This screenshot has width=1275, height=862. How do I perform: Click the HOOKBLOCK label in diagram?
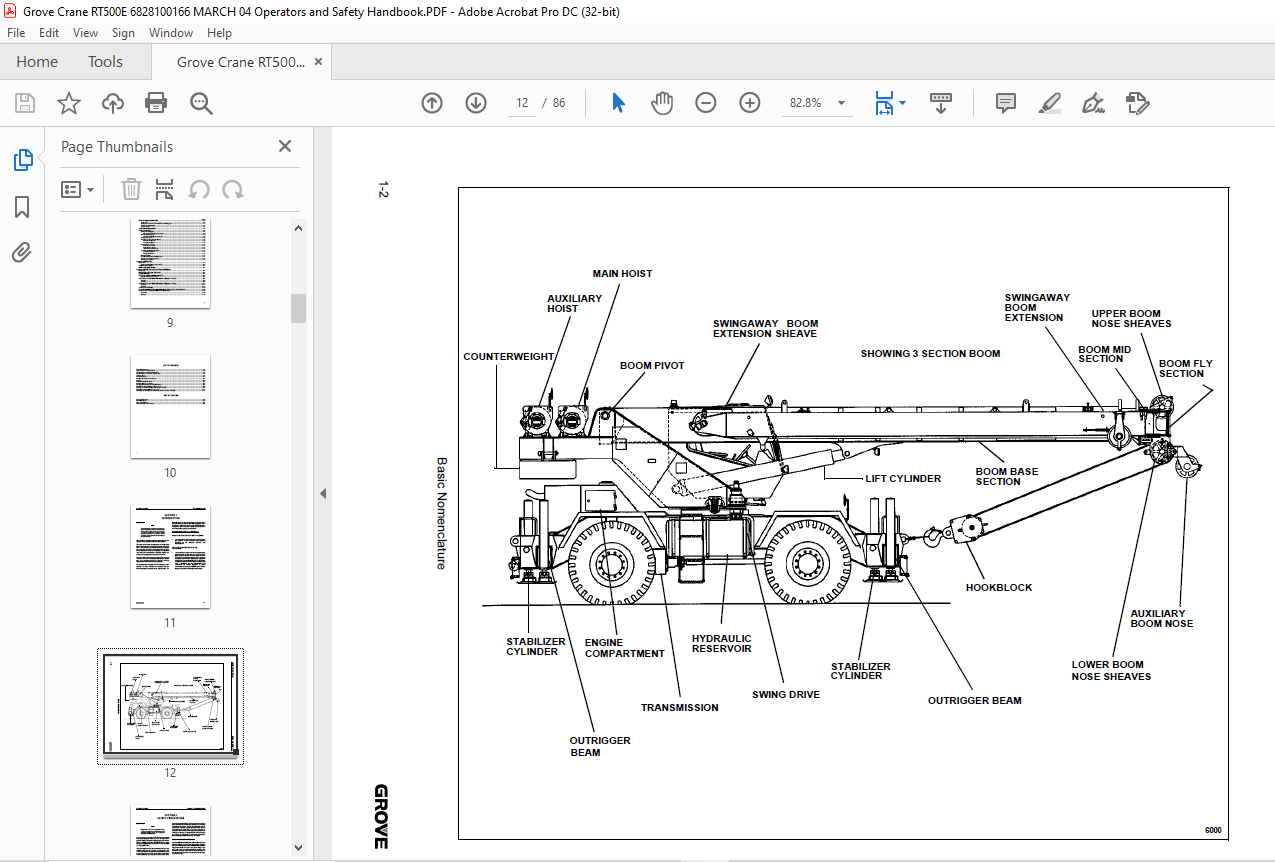coord(999,588)
